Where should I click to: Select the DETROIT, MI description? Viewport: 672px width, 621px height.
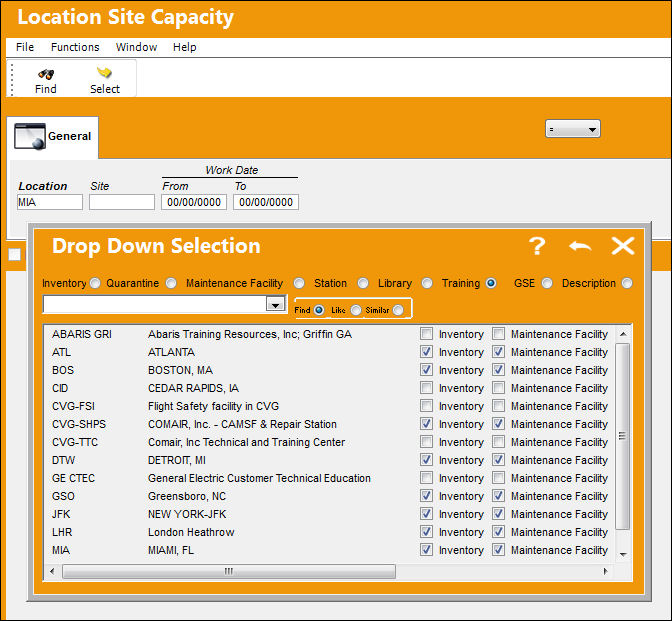(x=177, y=460)
